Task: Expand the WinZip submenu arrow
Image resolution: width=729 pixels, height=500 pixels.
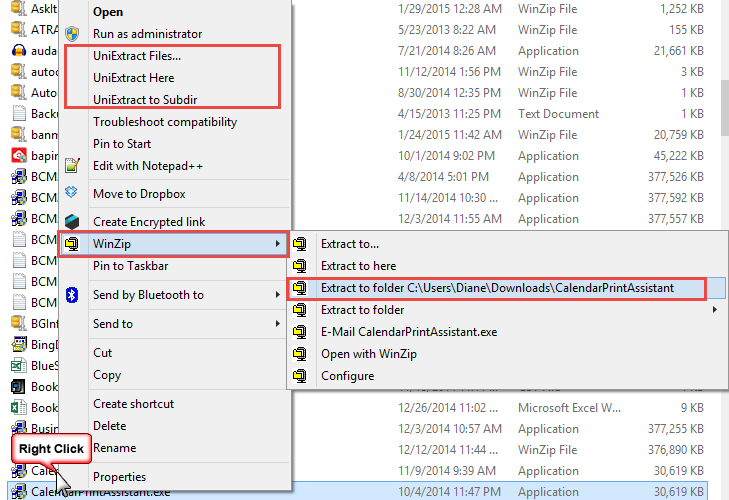Action: [x=277, y=244]
